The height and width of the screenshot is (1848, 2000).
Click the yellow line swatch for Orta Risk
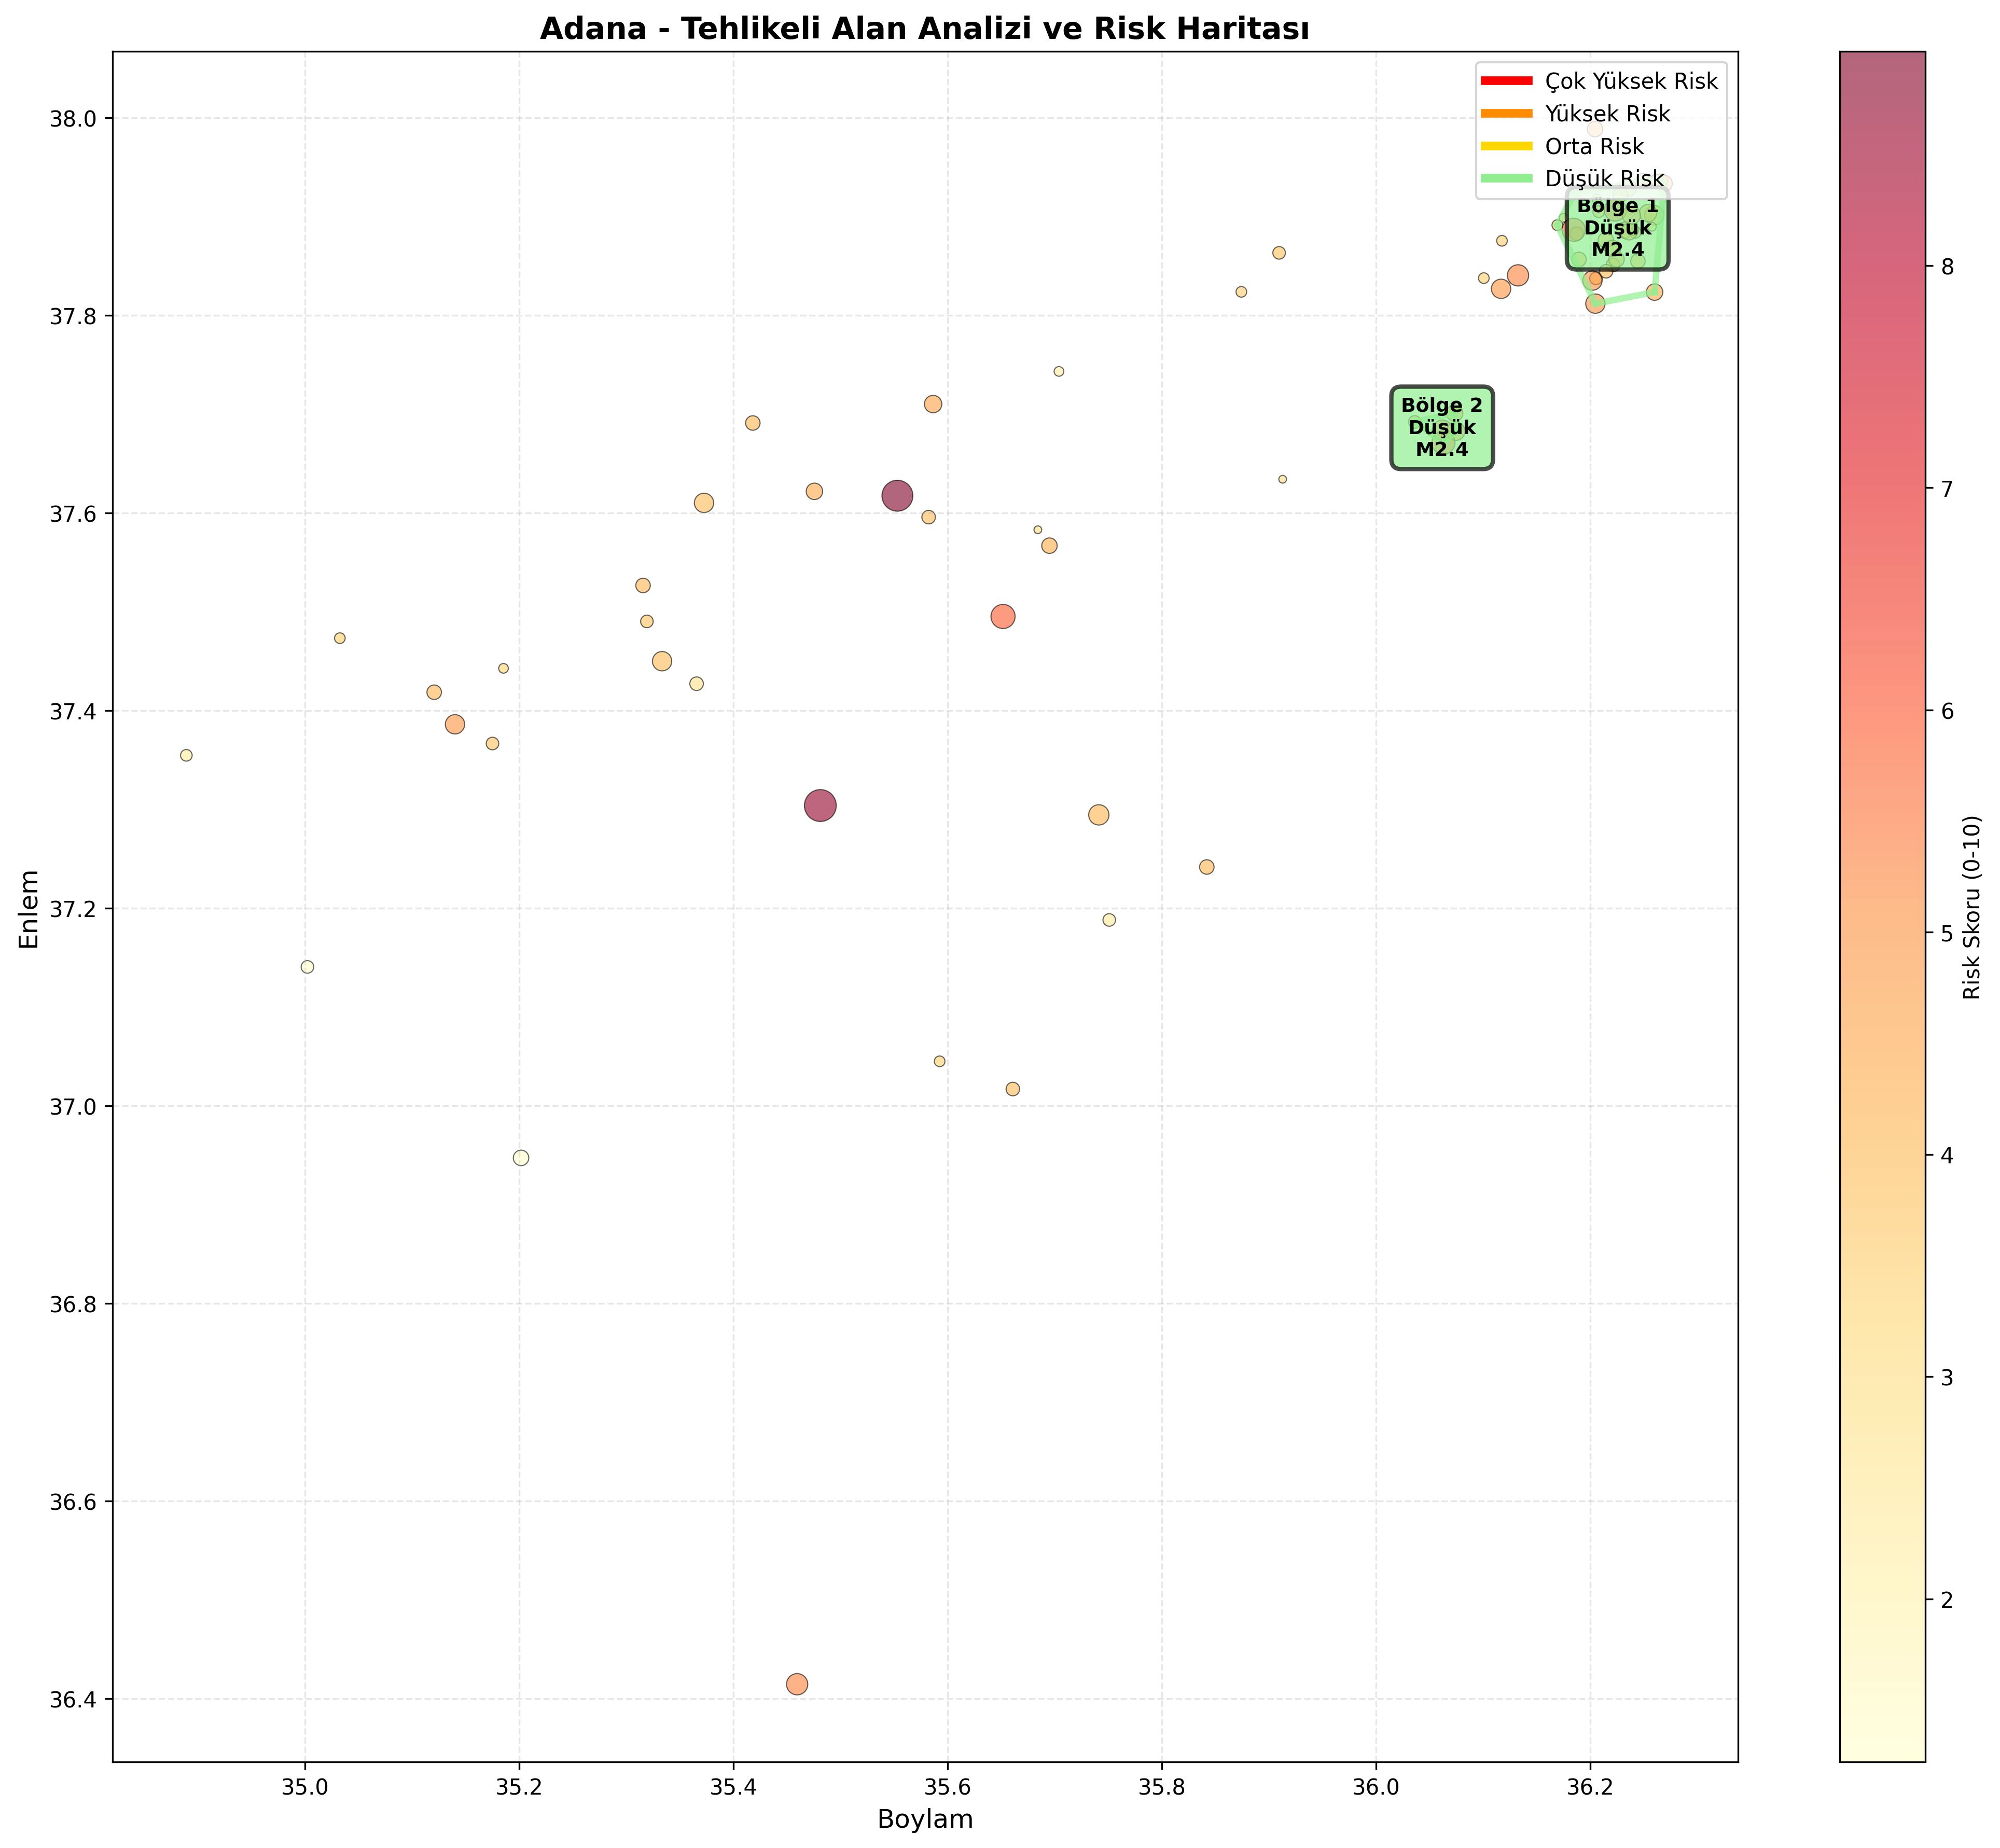point(1506,146)
